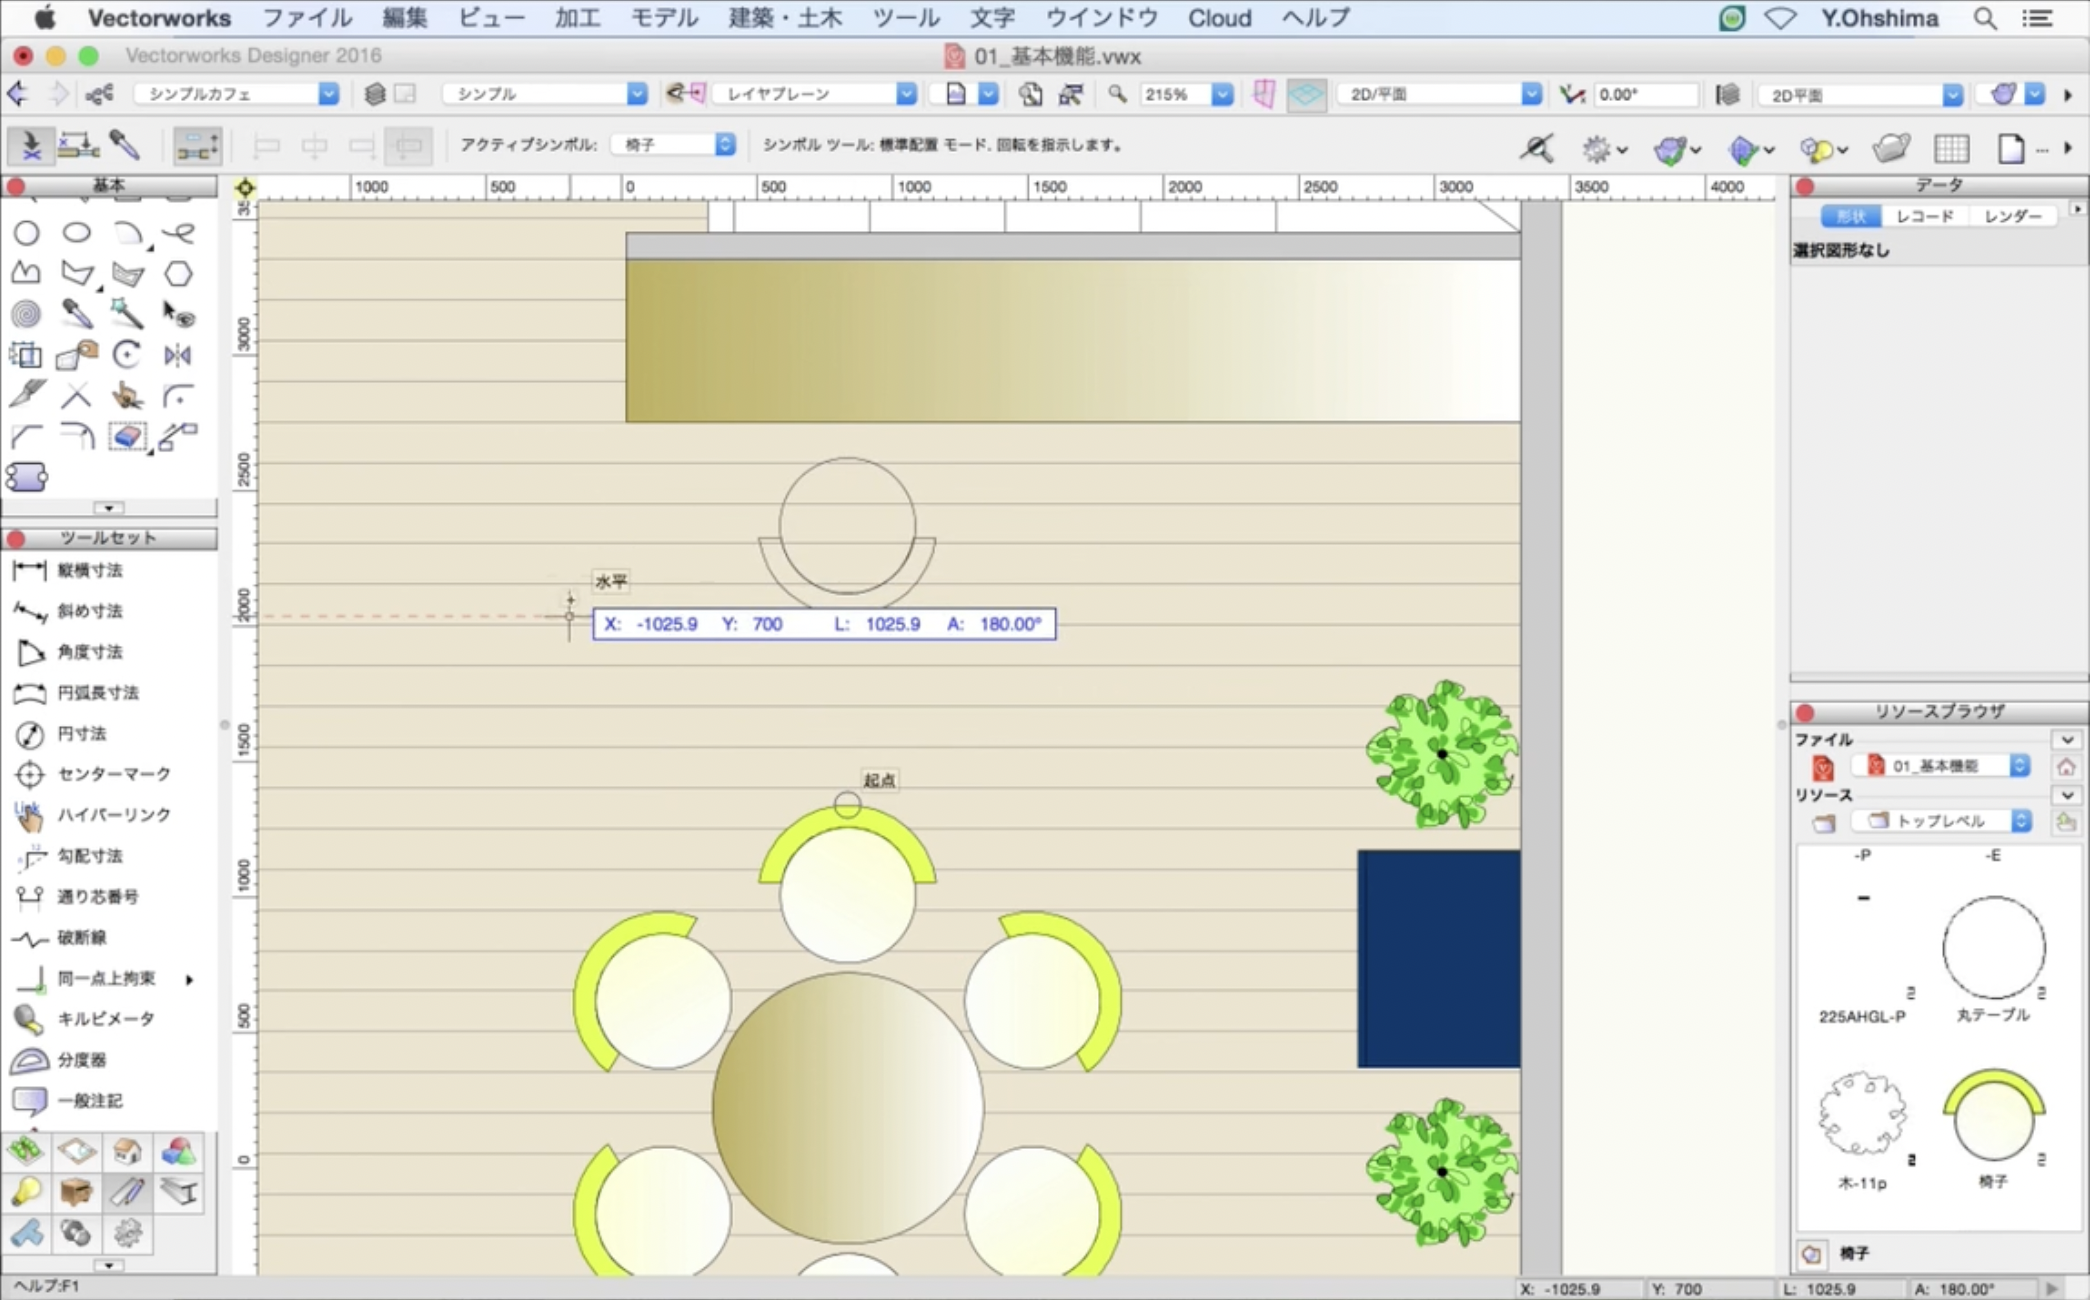Open the 2D/平面 view dropdown

pyautogui.click(x=1439, y=94)
